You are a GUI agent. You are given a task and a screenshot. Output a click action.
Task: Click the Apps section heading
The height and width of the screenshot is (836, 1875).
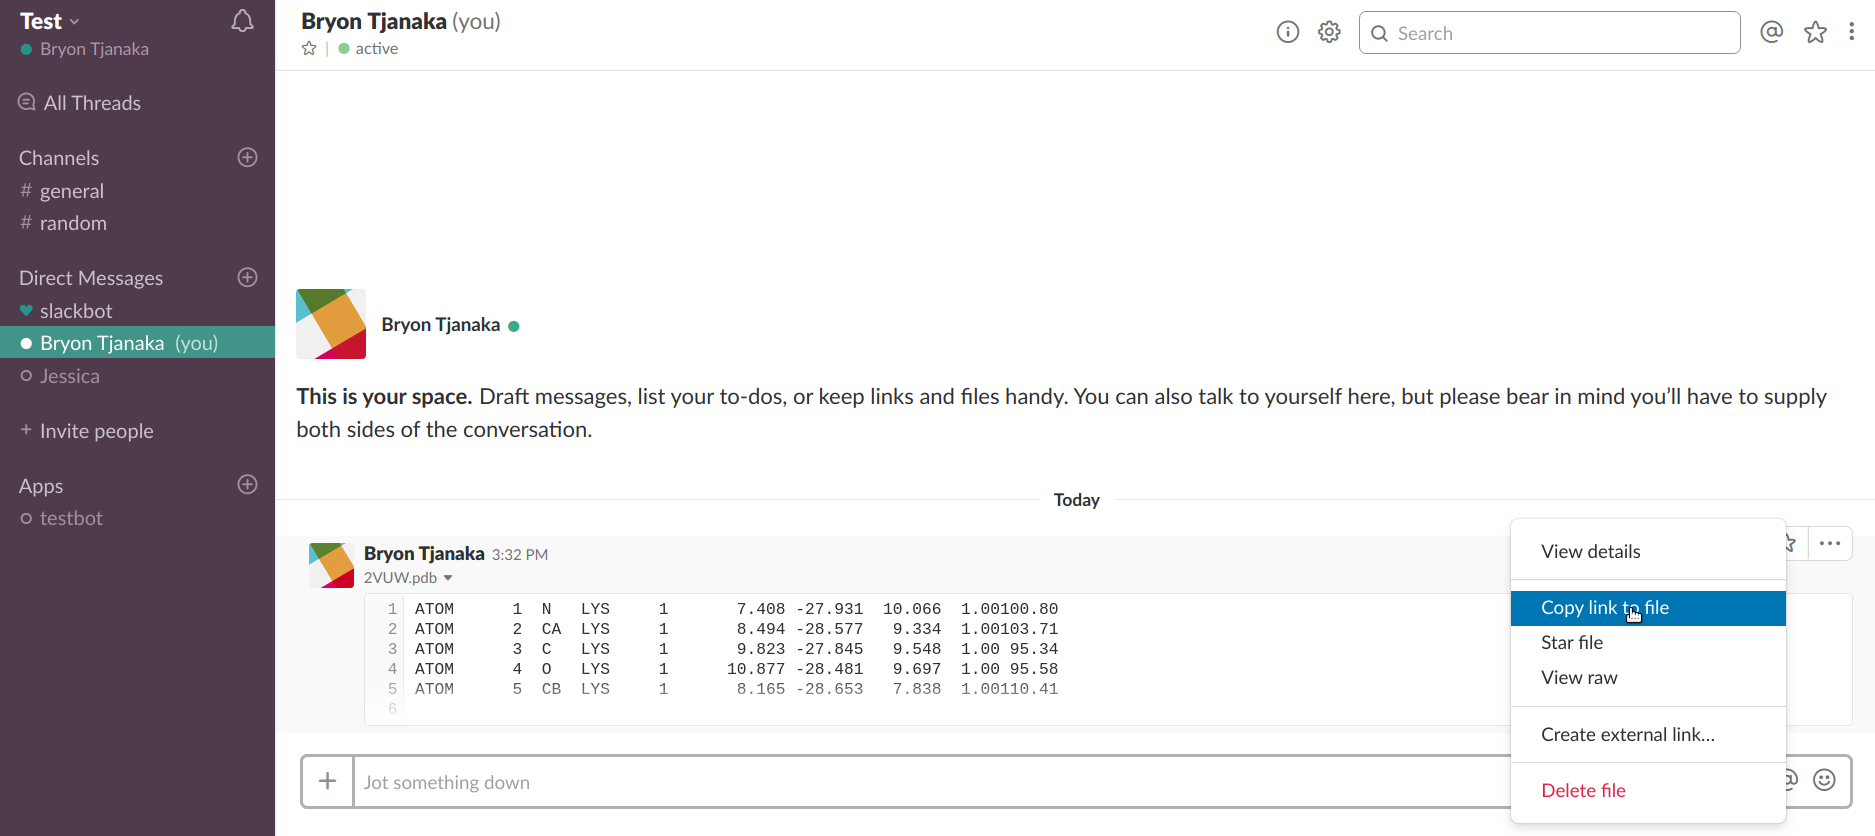tap(41, 486)
